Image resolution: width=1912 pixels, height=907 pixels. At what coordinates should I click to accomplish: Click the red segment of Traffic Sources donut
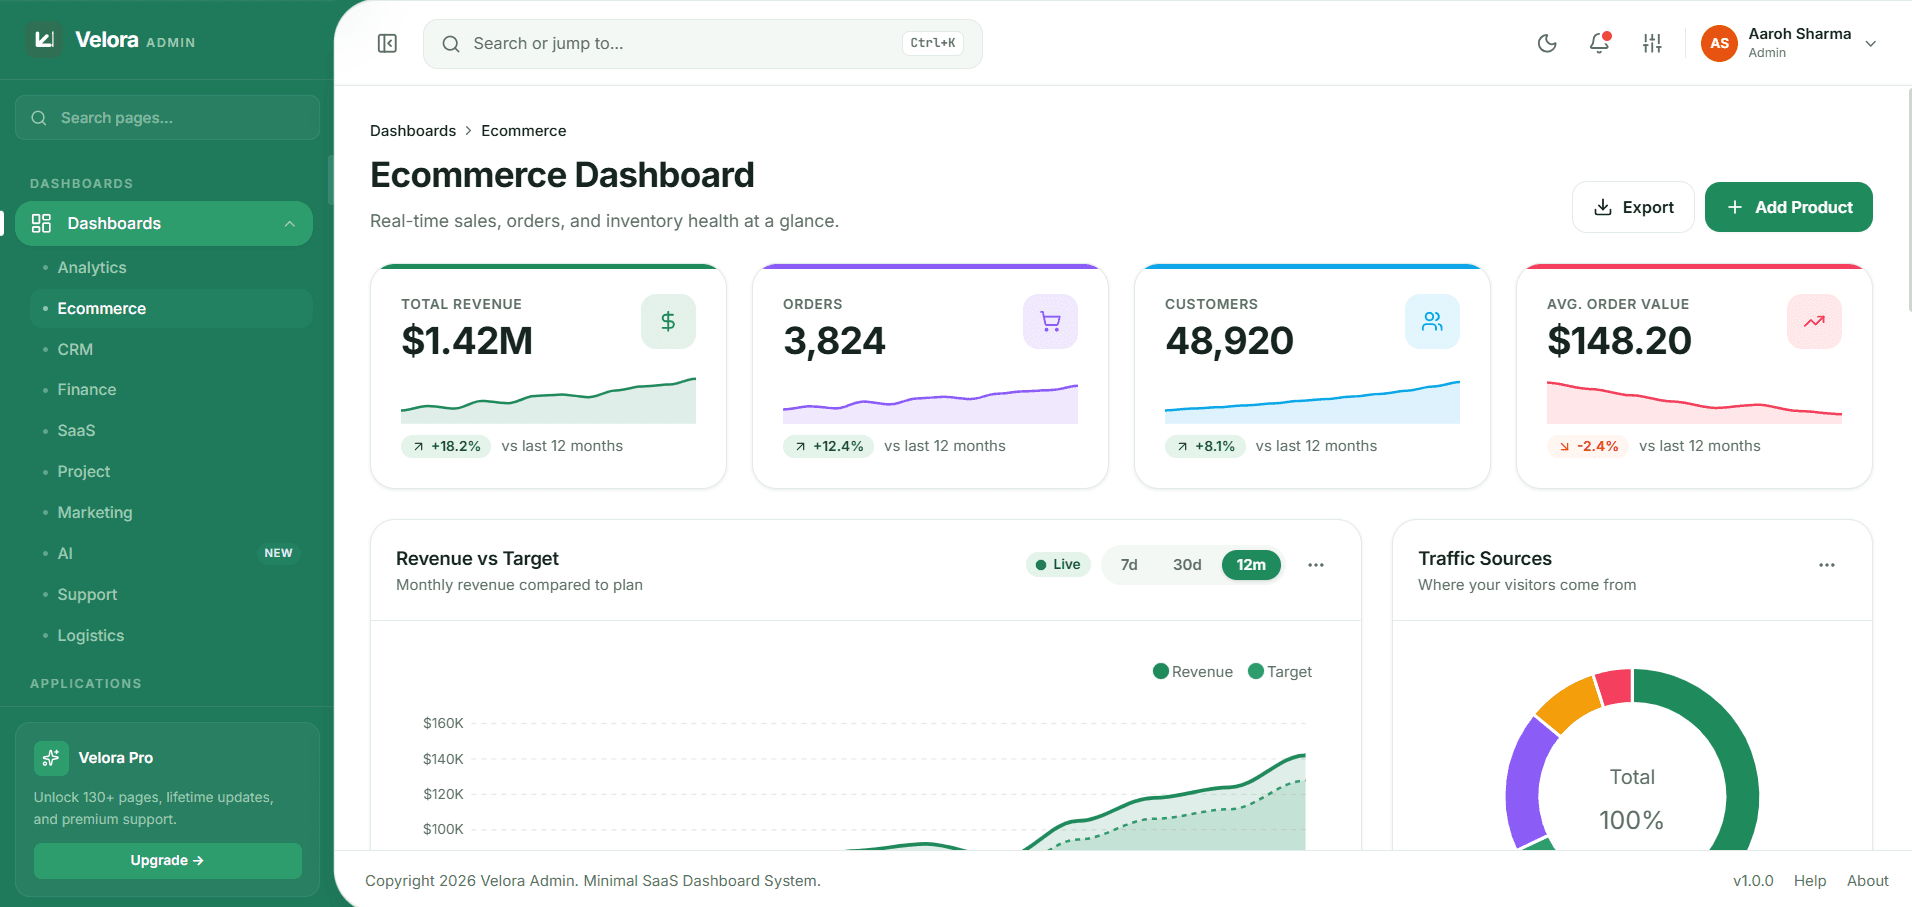pyautogui.click(x=1614, y=688)
